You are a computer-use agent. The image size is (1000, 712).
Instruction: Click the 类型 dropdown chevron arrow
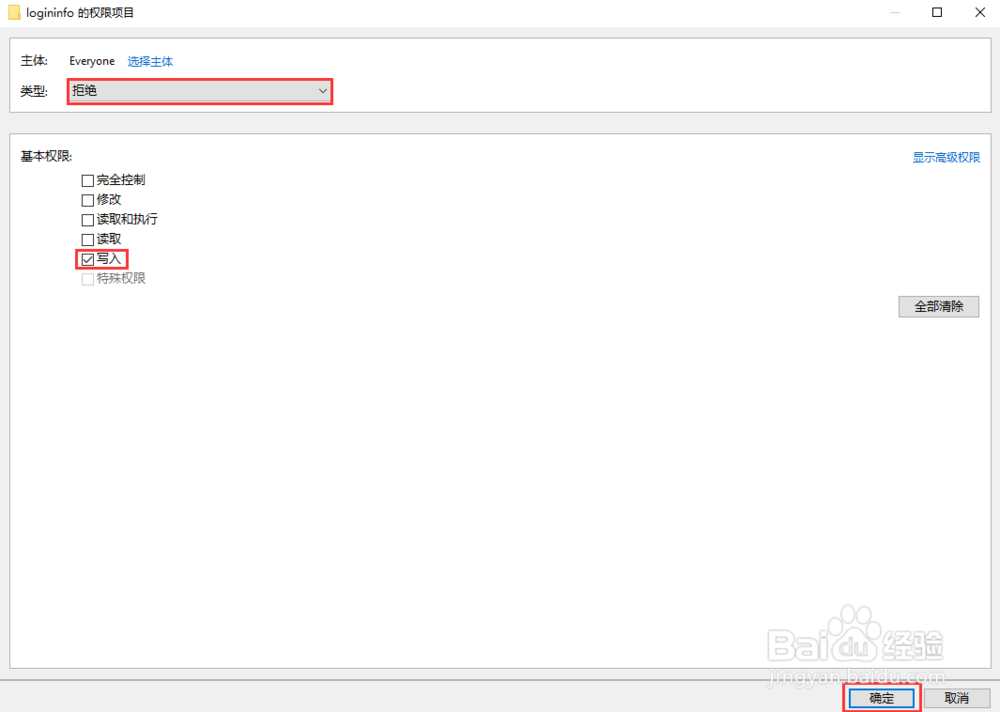click(322, 91)
